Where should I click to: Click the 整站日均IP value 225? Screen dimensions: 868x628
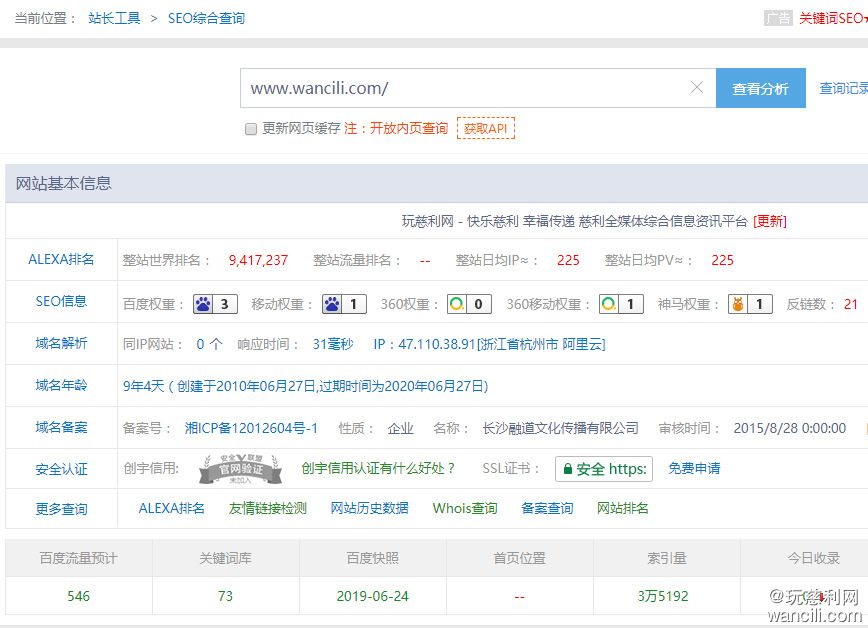coord(569,260)
